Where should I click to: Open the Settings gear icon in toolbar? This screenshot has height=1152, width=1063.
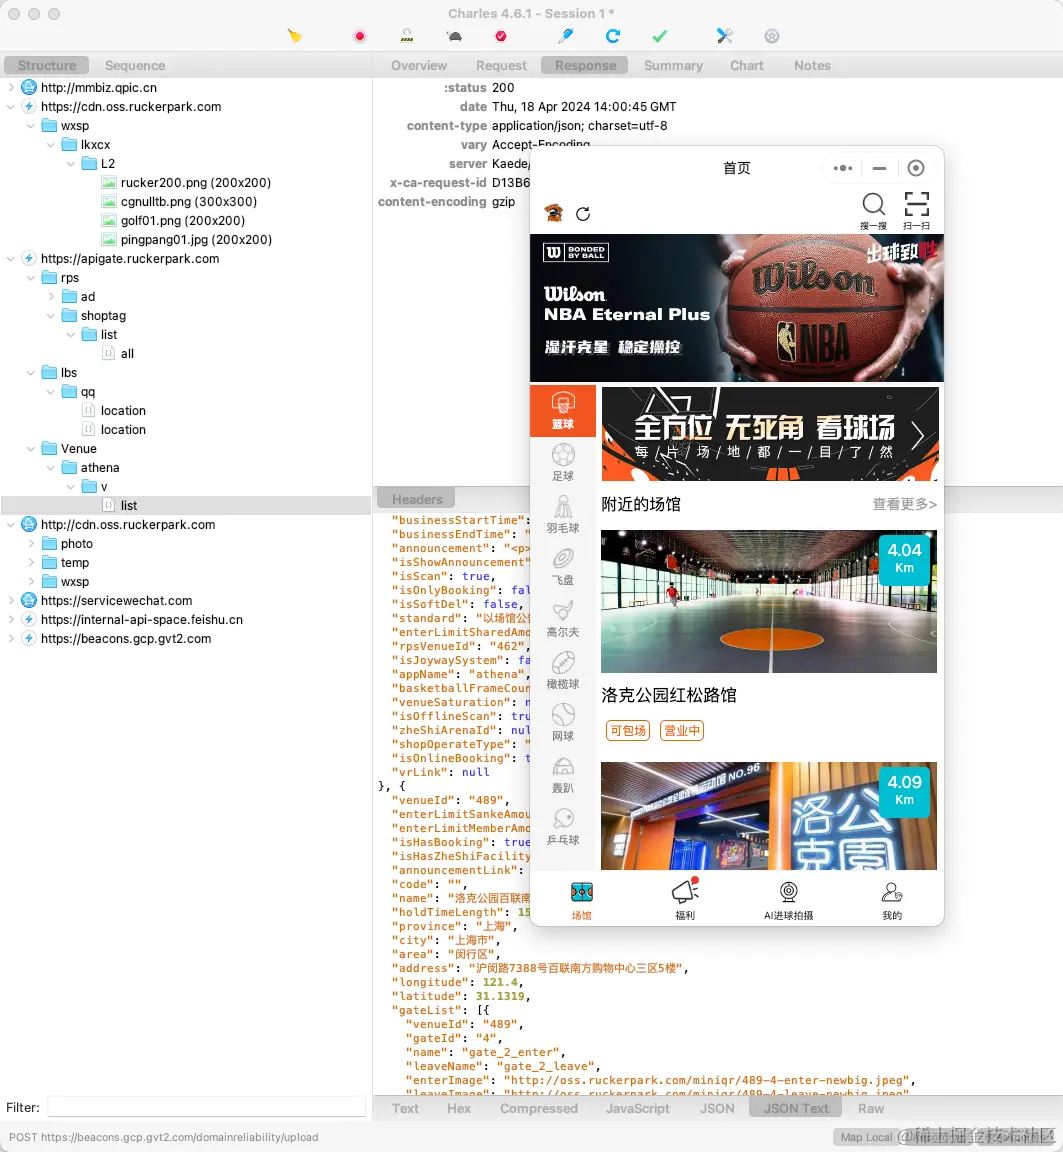[771, 36]
